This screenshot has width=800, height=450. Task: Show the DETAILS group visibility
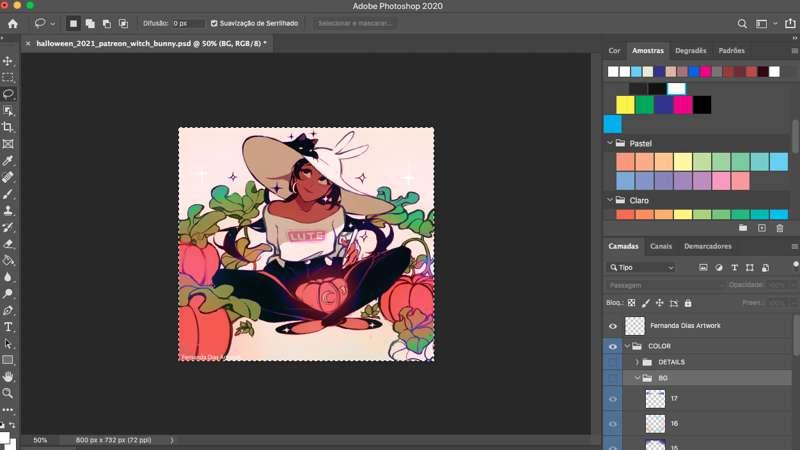click(x=613, y=362)
